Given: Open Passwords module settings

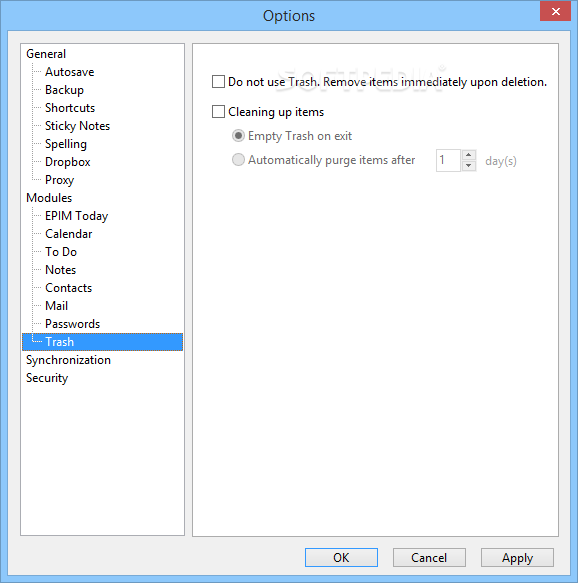Looking at the screenshot, I should 72,324.
